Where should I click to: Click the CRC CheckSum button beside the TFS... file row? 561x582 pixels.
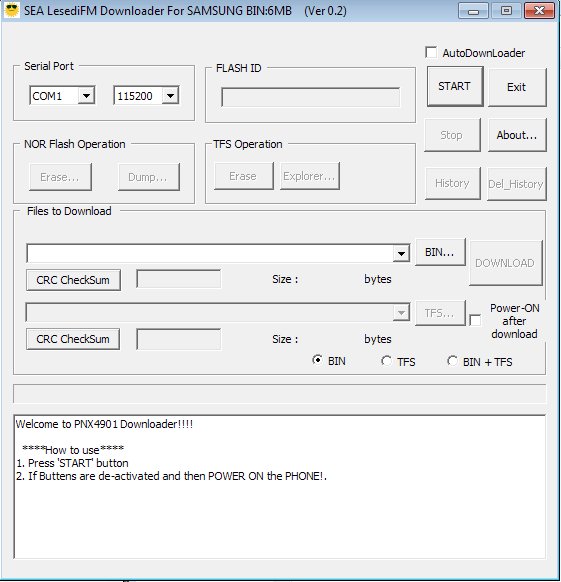73,339
